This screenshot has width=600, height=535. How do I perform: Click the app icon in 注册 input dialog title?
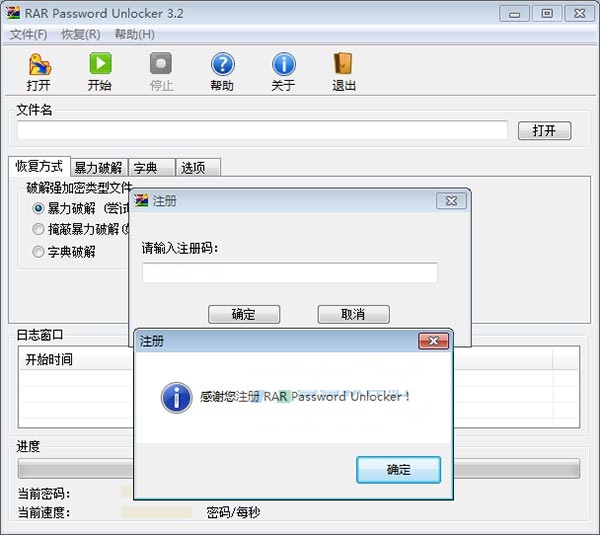141,200
